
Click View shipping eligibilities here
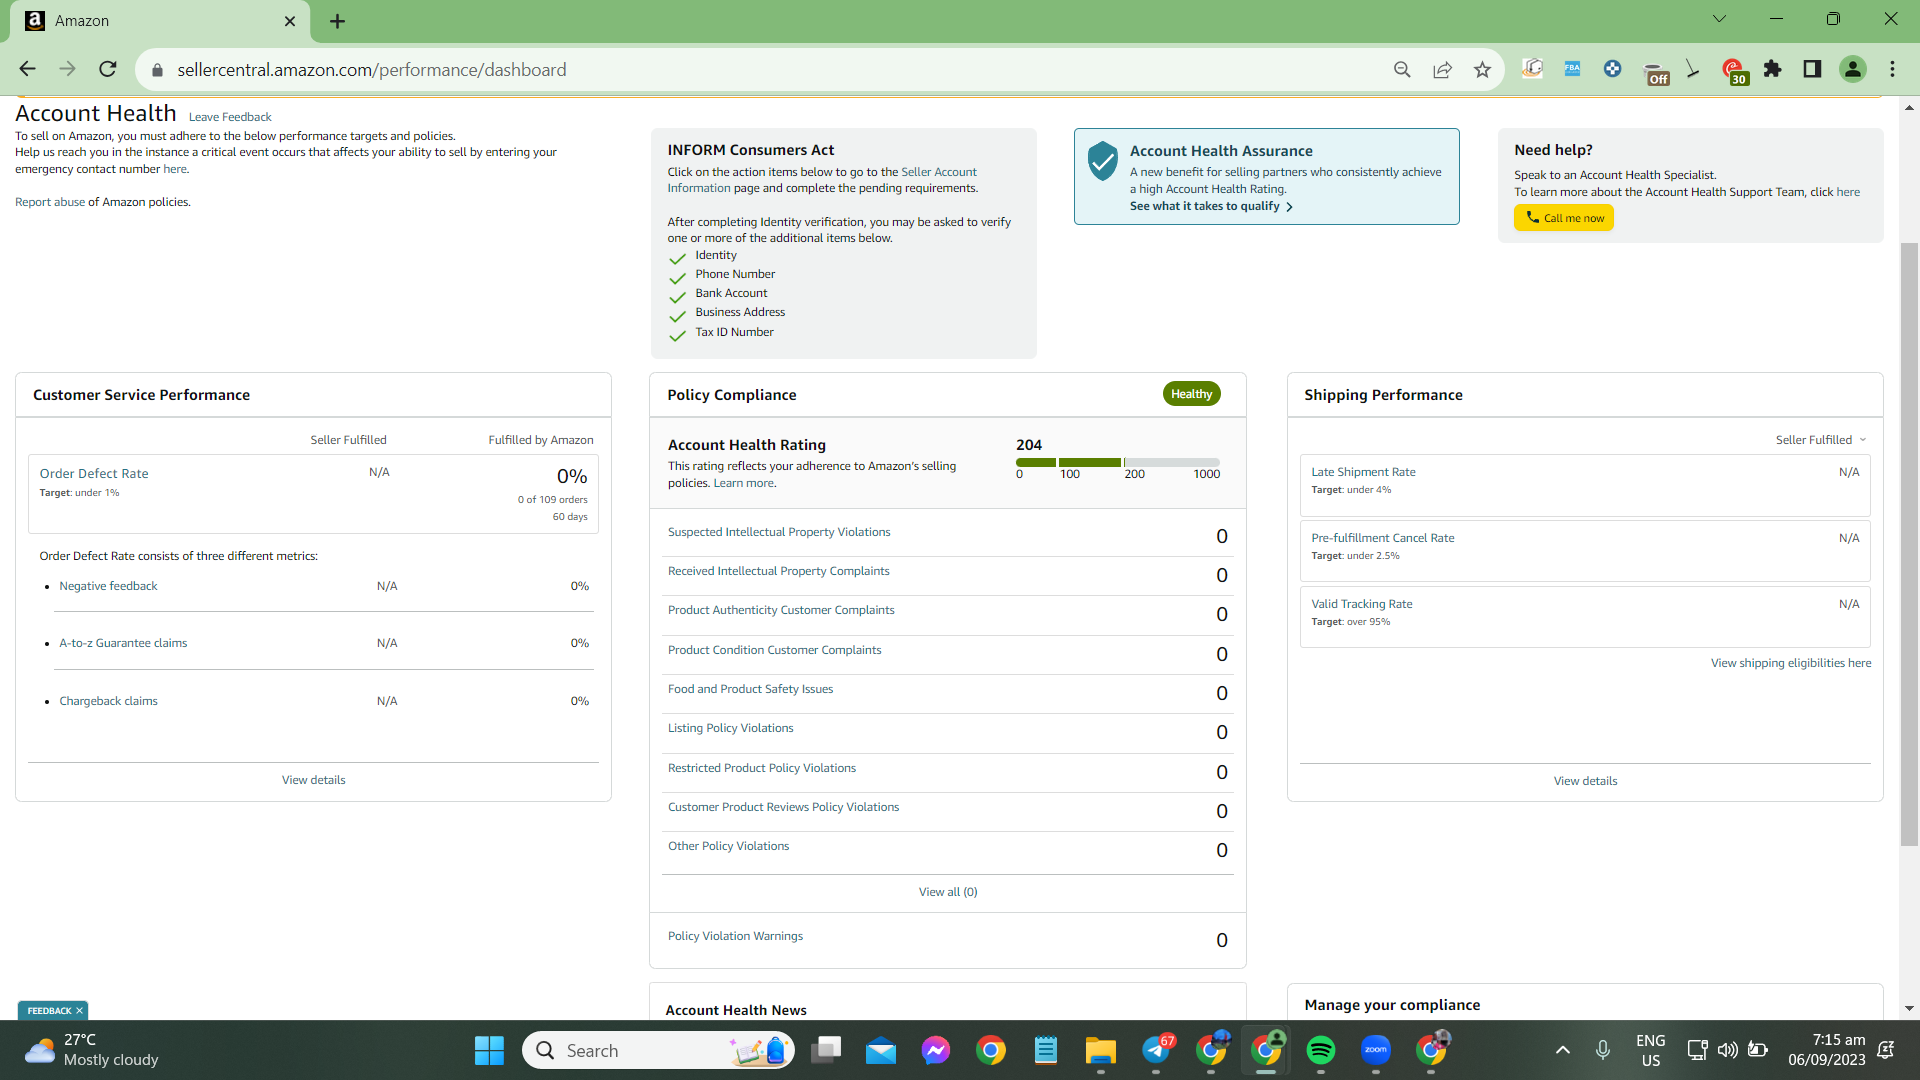pyautogui.click(x=1791, y=663)
